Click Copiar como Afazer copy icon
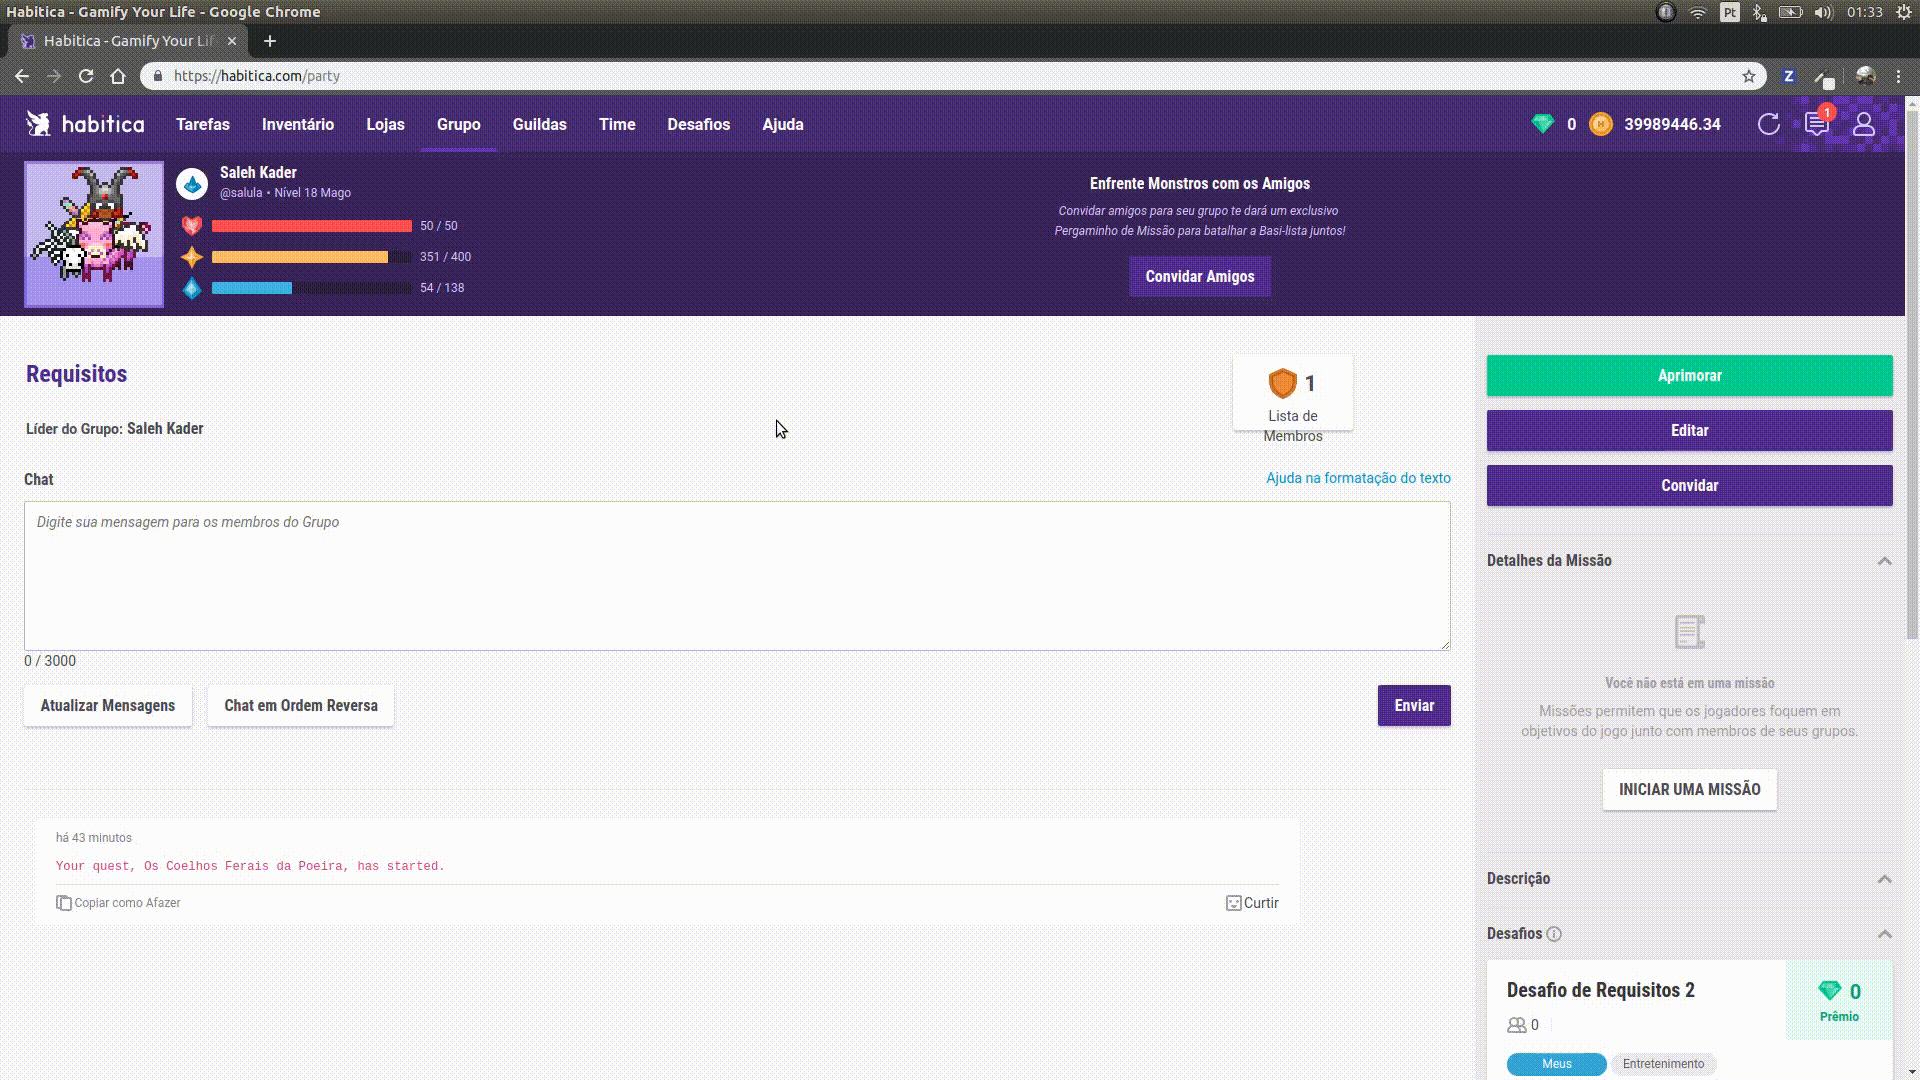 pyautogui.click(x=64, y=903)
